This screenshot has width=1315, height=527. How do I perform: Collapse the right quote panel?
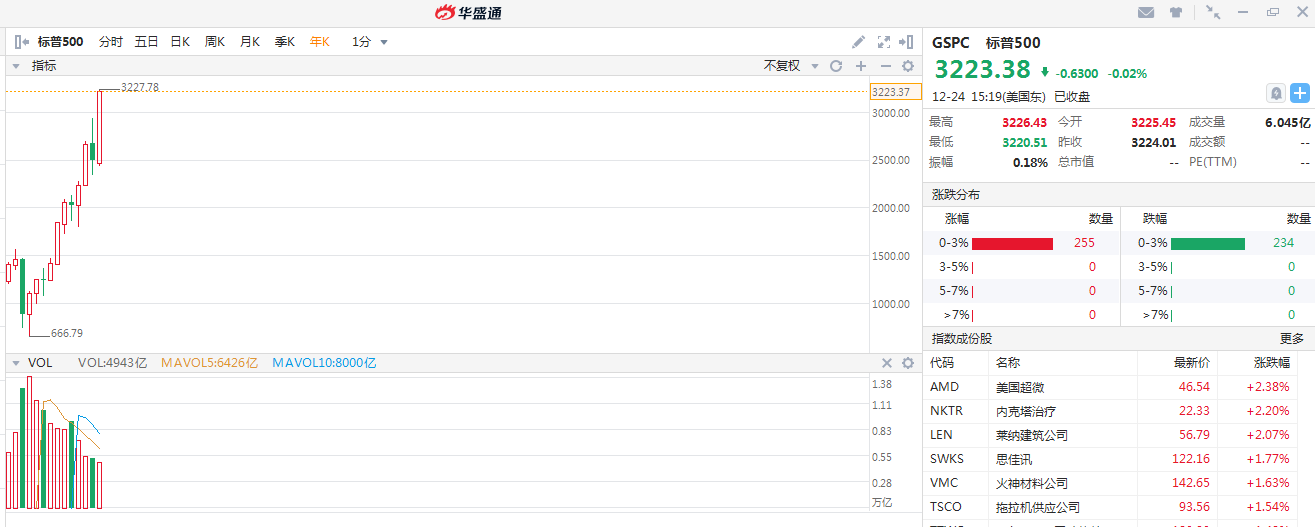coord(906,42)
